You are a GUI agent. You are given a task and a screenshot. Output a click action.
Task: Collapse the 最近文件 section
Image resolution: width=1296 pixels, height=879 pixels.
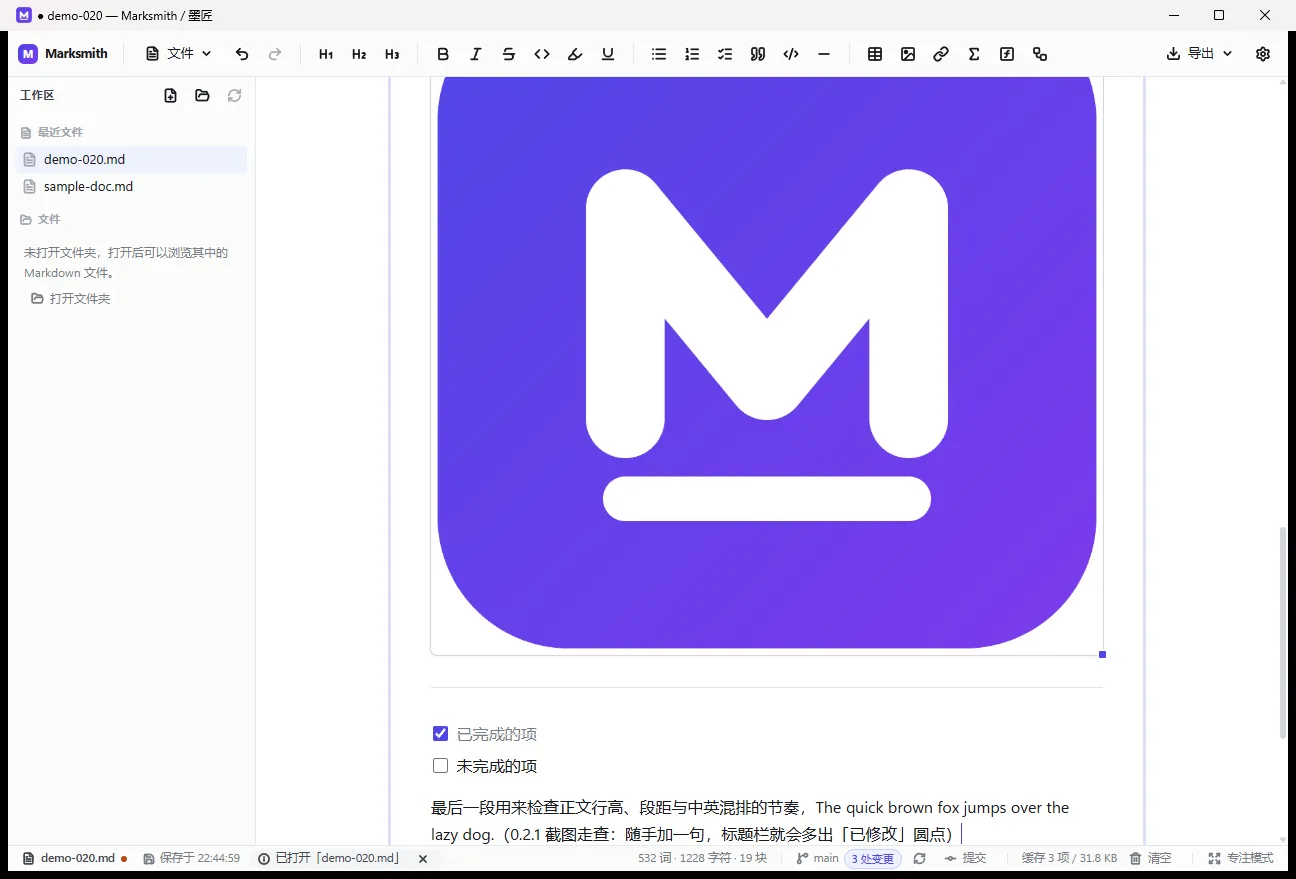52,132
